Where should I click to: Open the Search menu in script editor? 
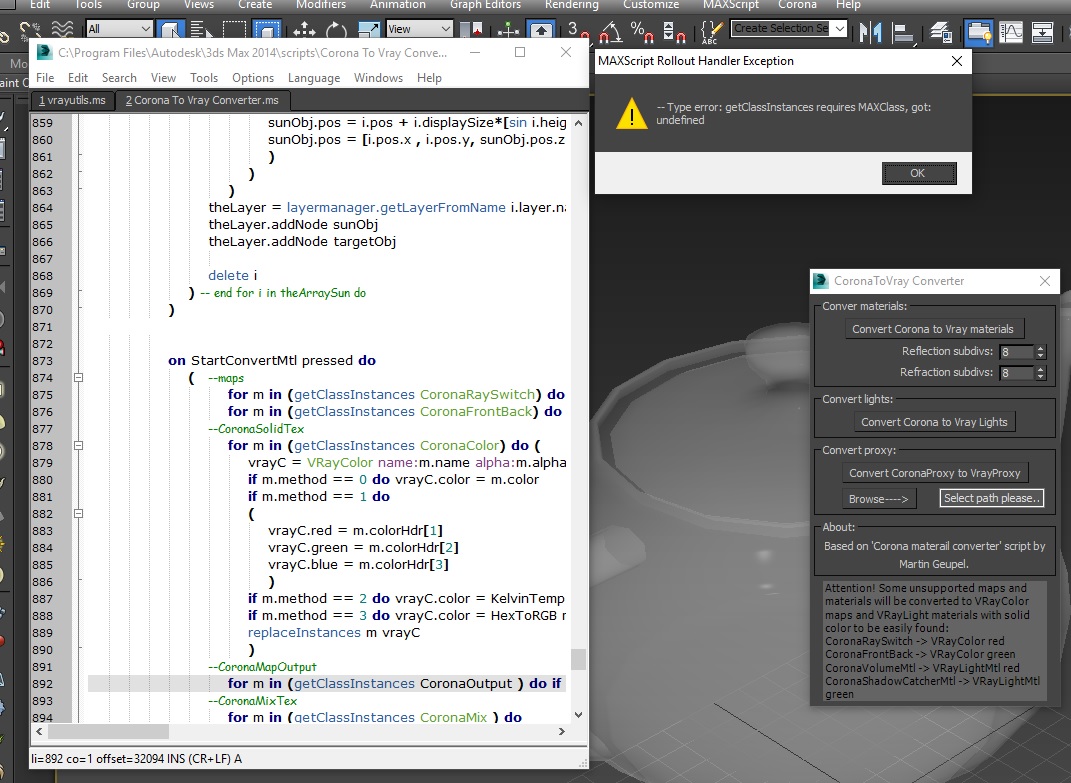tap(119, 78)
